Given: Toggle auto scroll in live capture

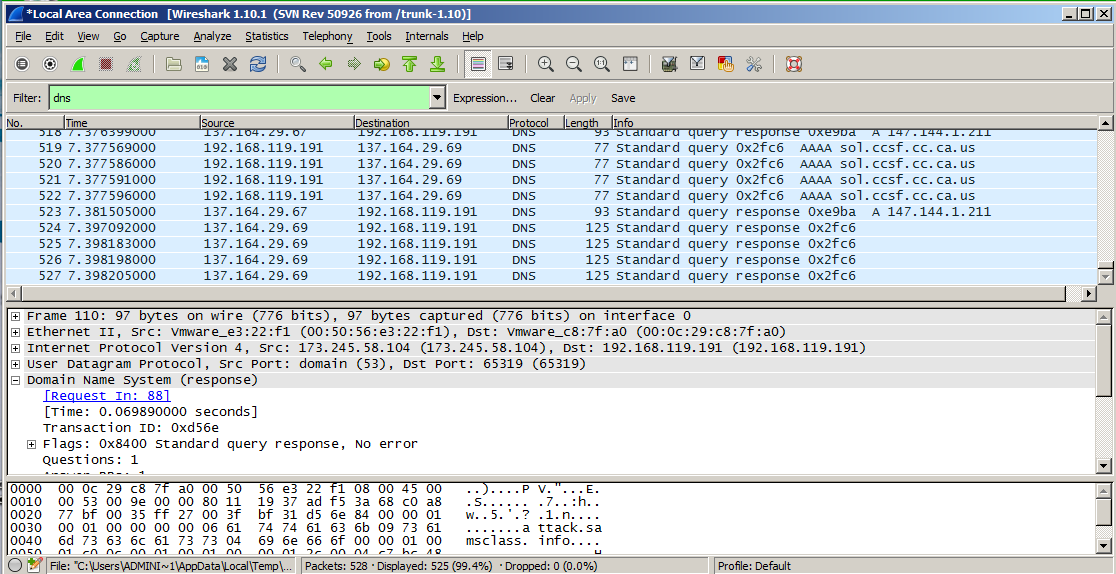Looking at the screenshot, I should pyautogui.click(x=506, y=65).
